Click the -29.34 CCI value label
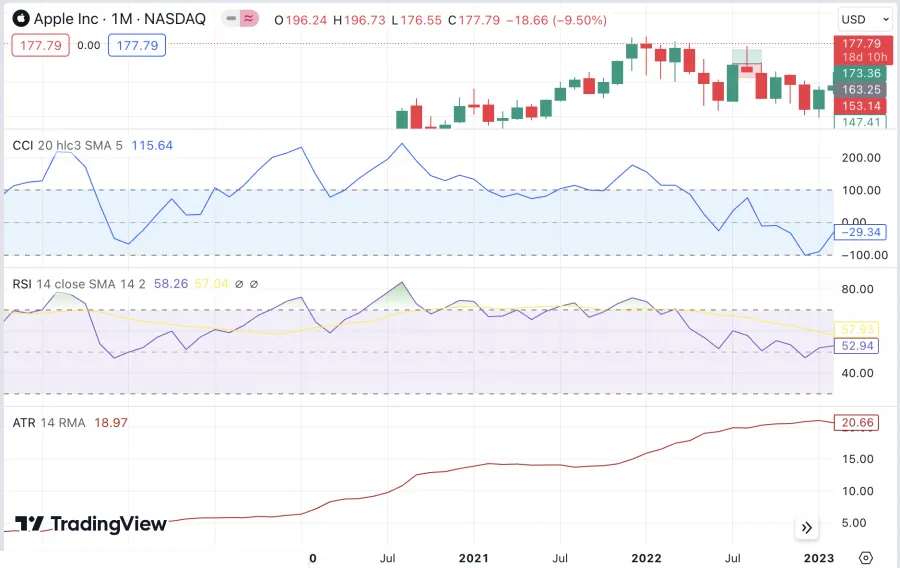 coord(860,232)
